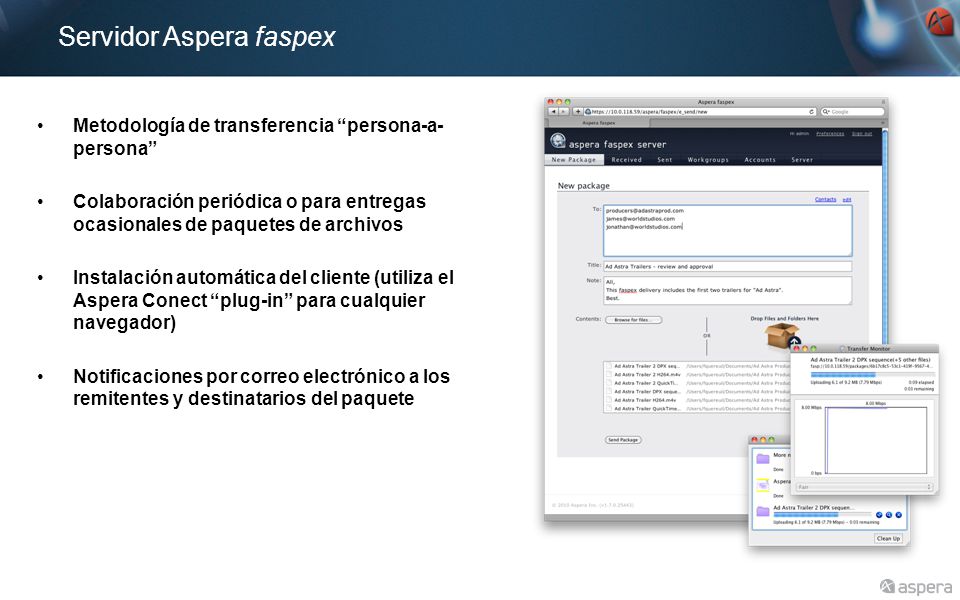Click the Sign out link

click(862, 133)
